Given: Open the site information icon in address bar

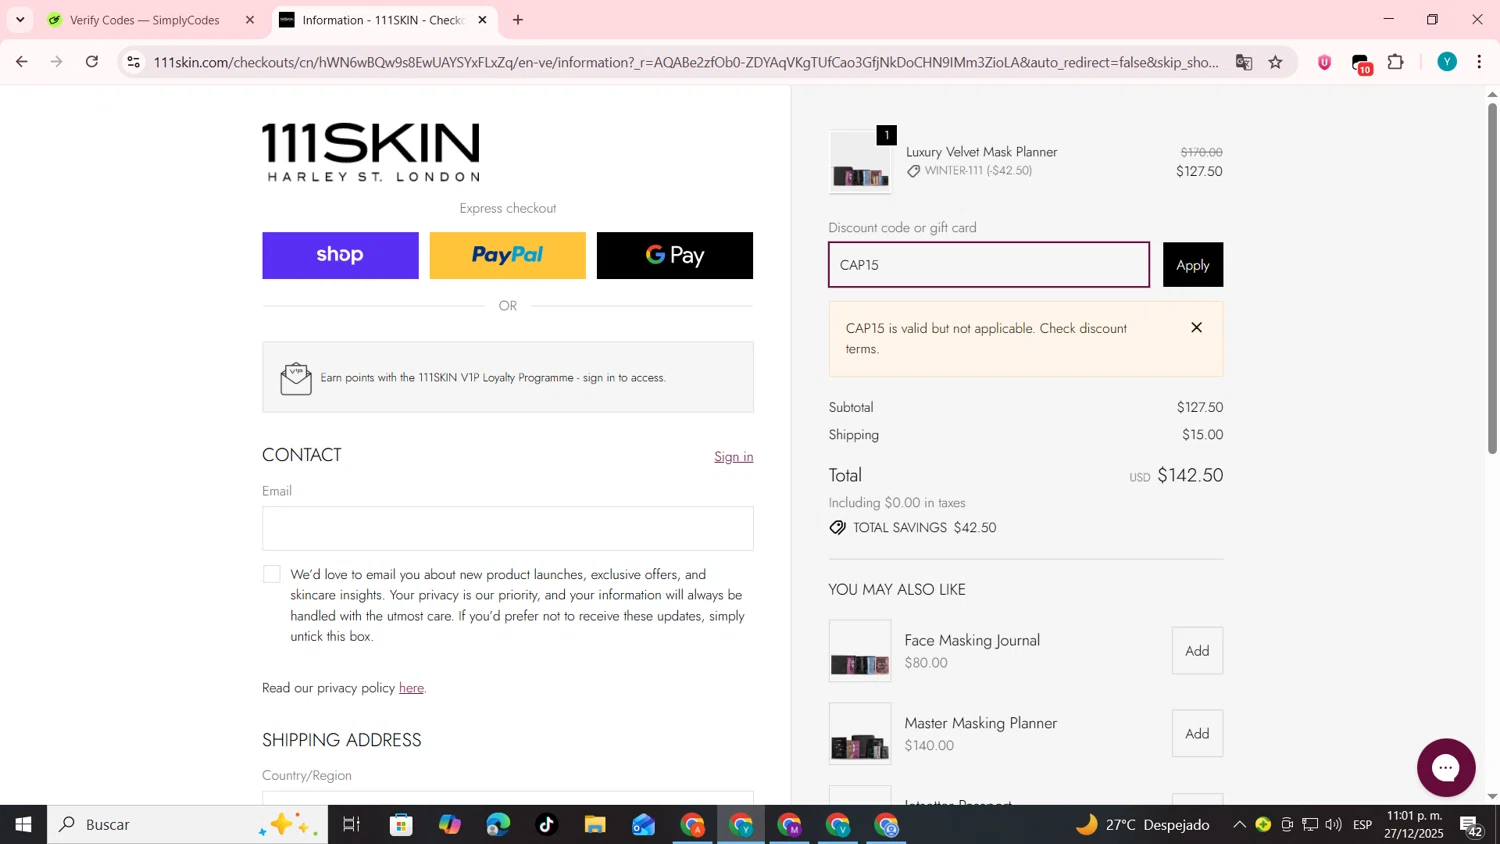Looking at the screenshot, I should coord(133,62).
